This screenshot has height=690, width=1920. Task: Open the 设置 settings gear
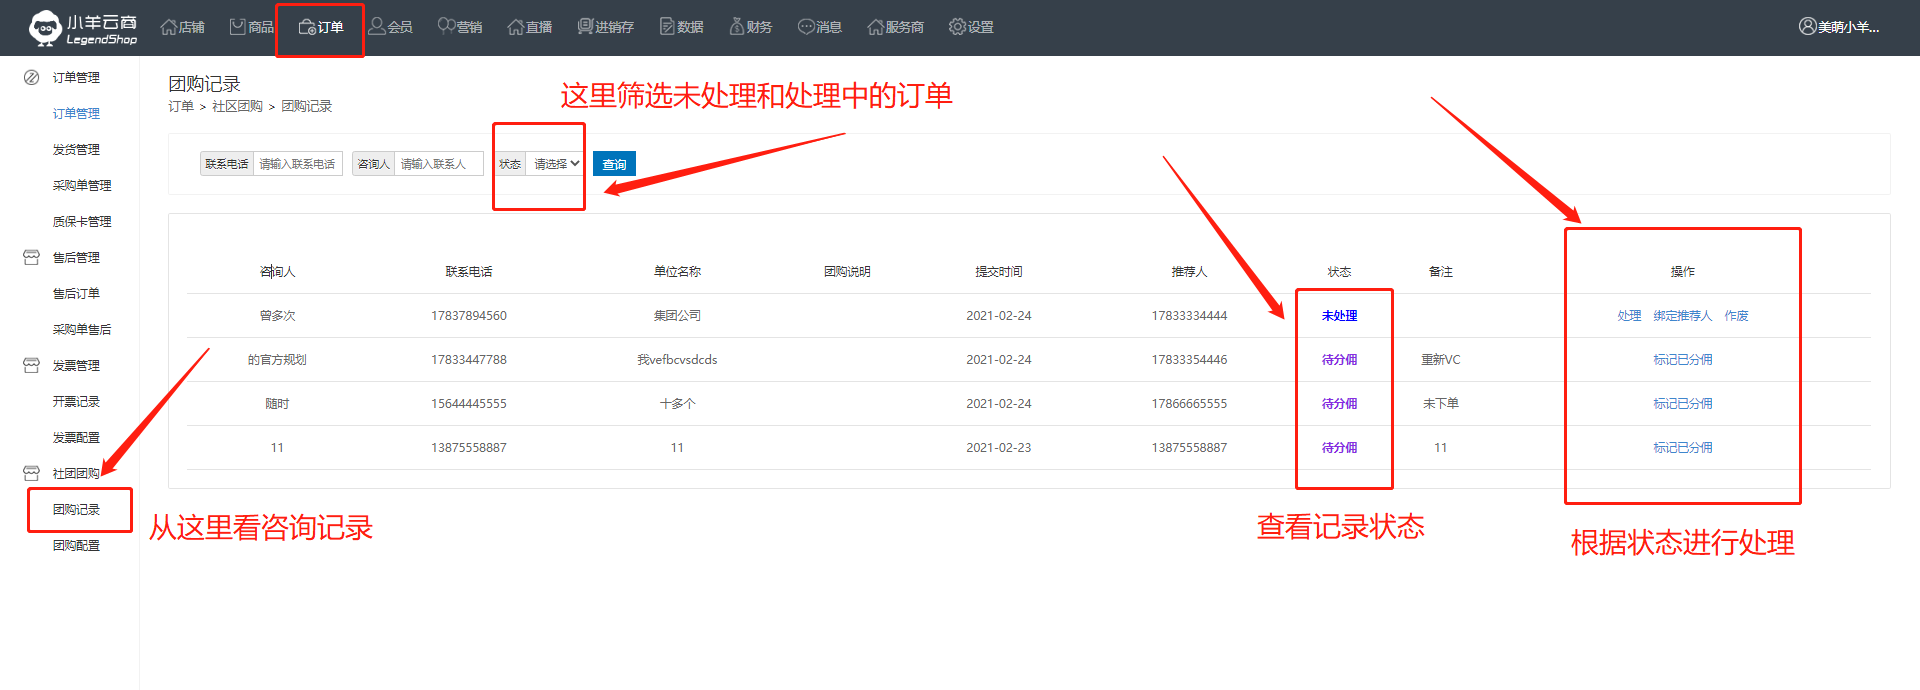(x=971, y=27)
